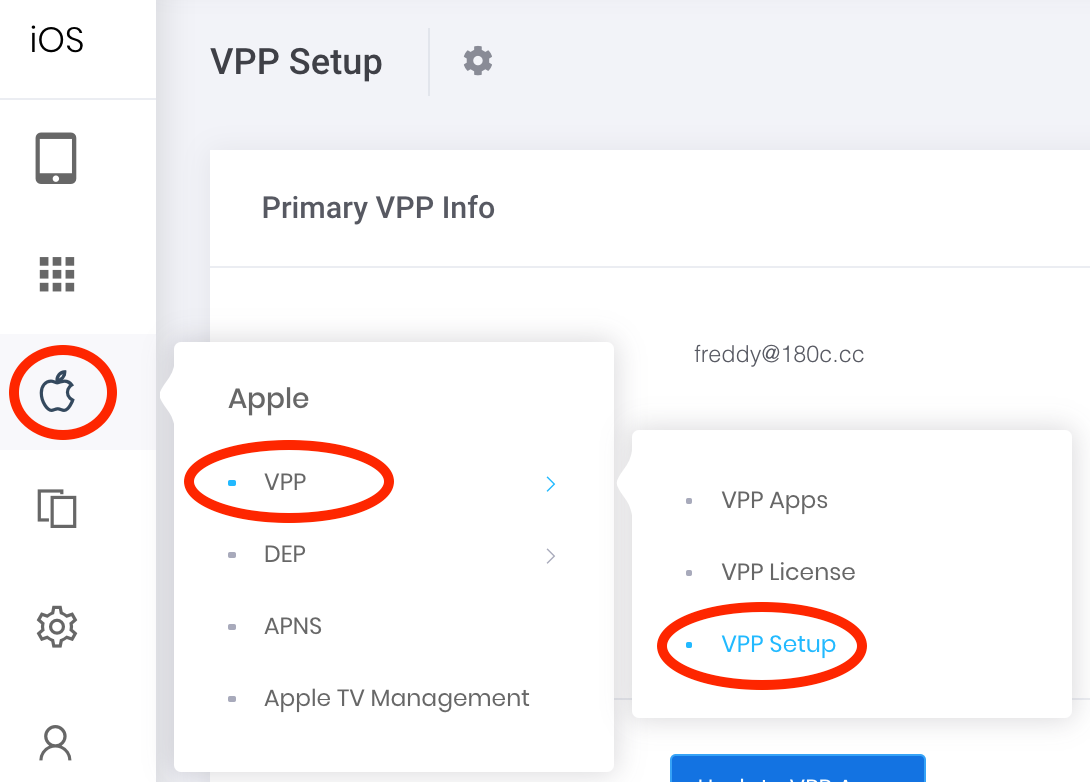Select the Apple logo sidebar icon

point(57,392)
